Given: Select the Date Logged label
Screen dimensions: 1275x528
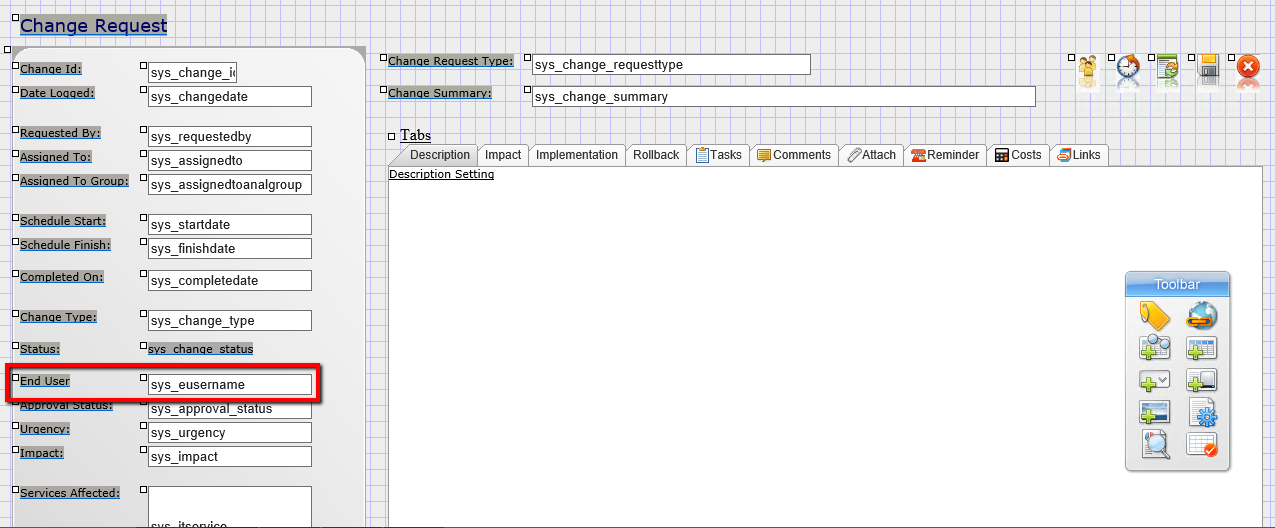Looking at the screenshot, I should 57,93.
